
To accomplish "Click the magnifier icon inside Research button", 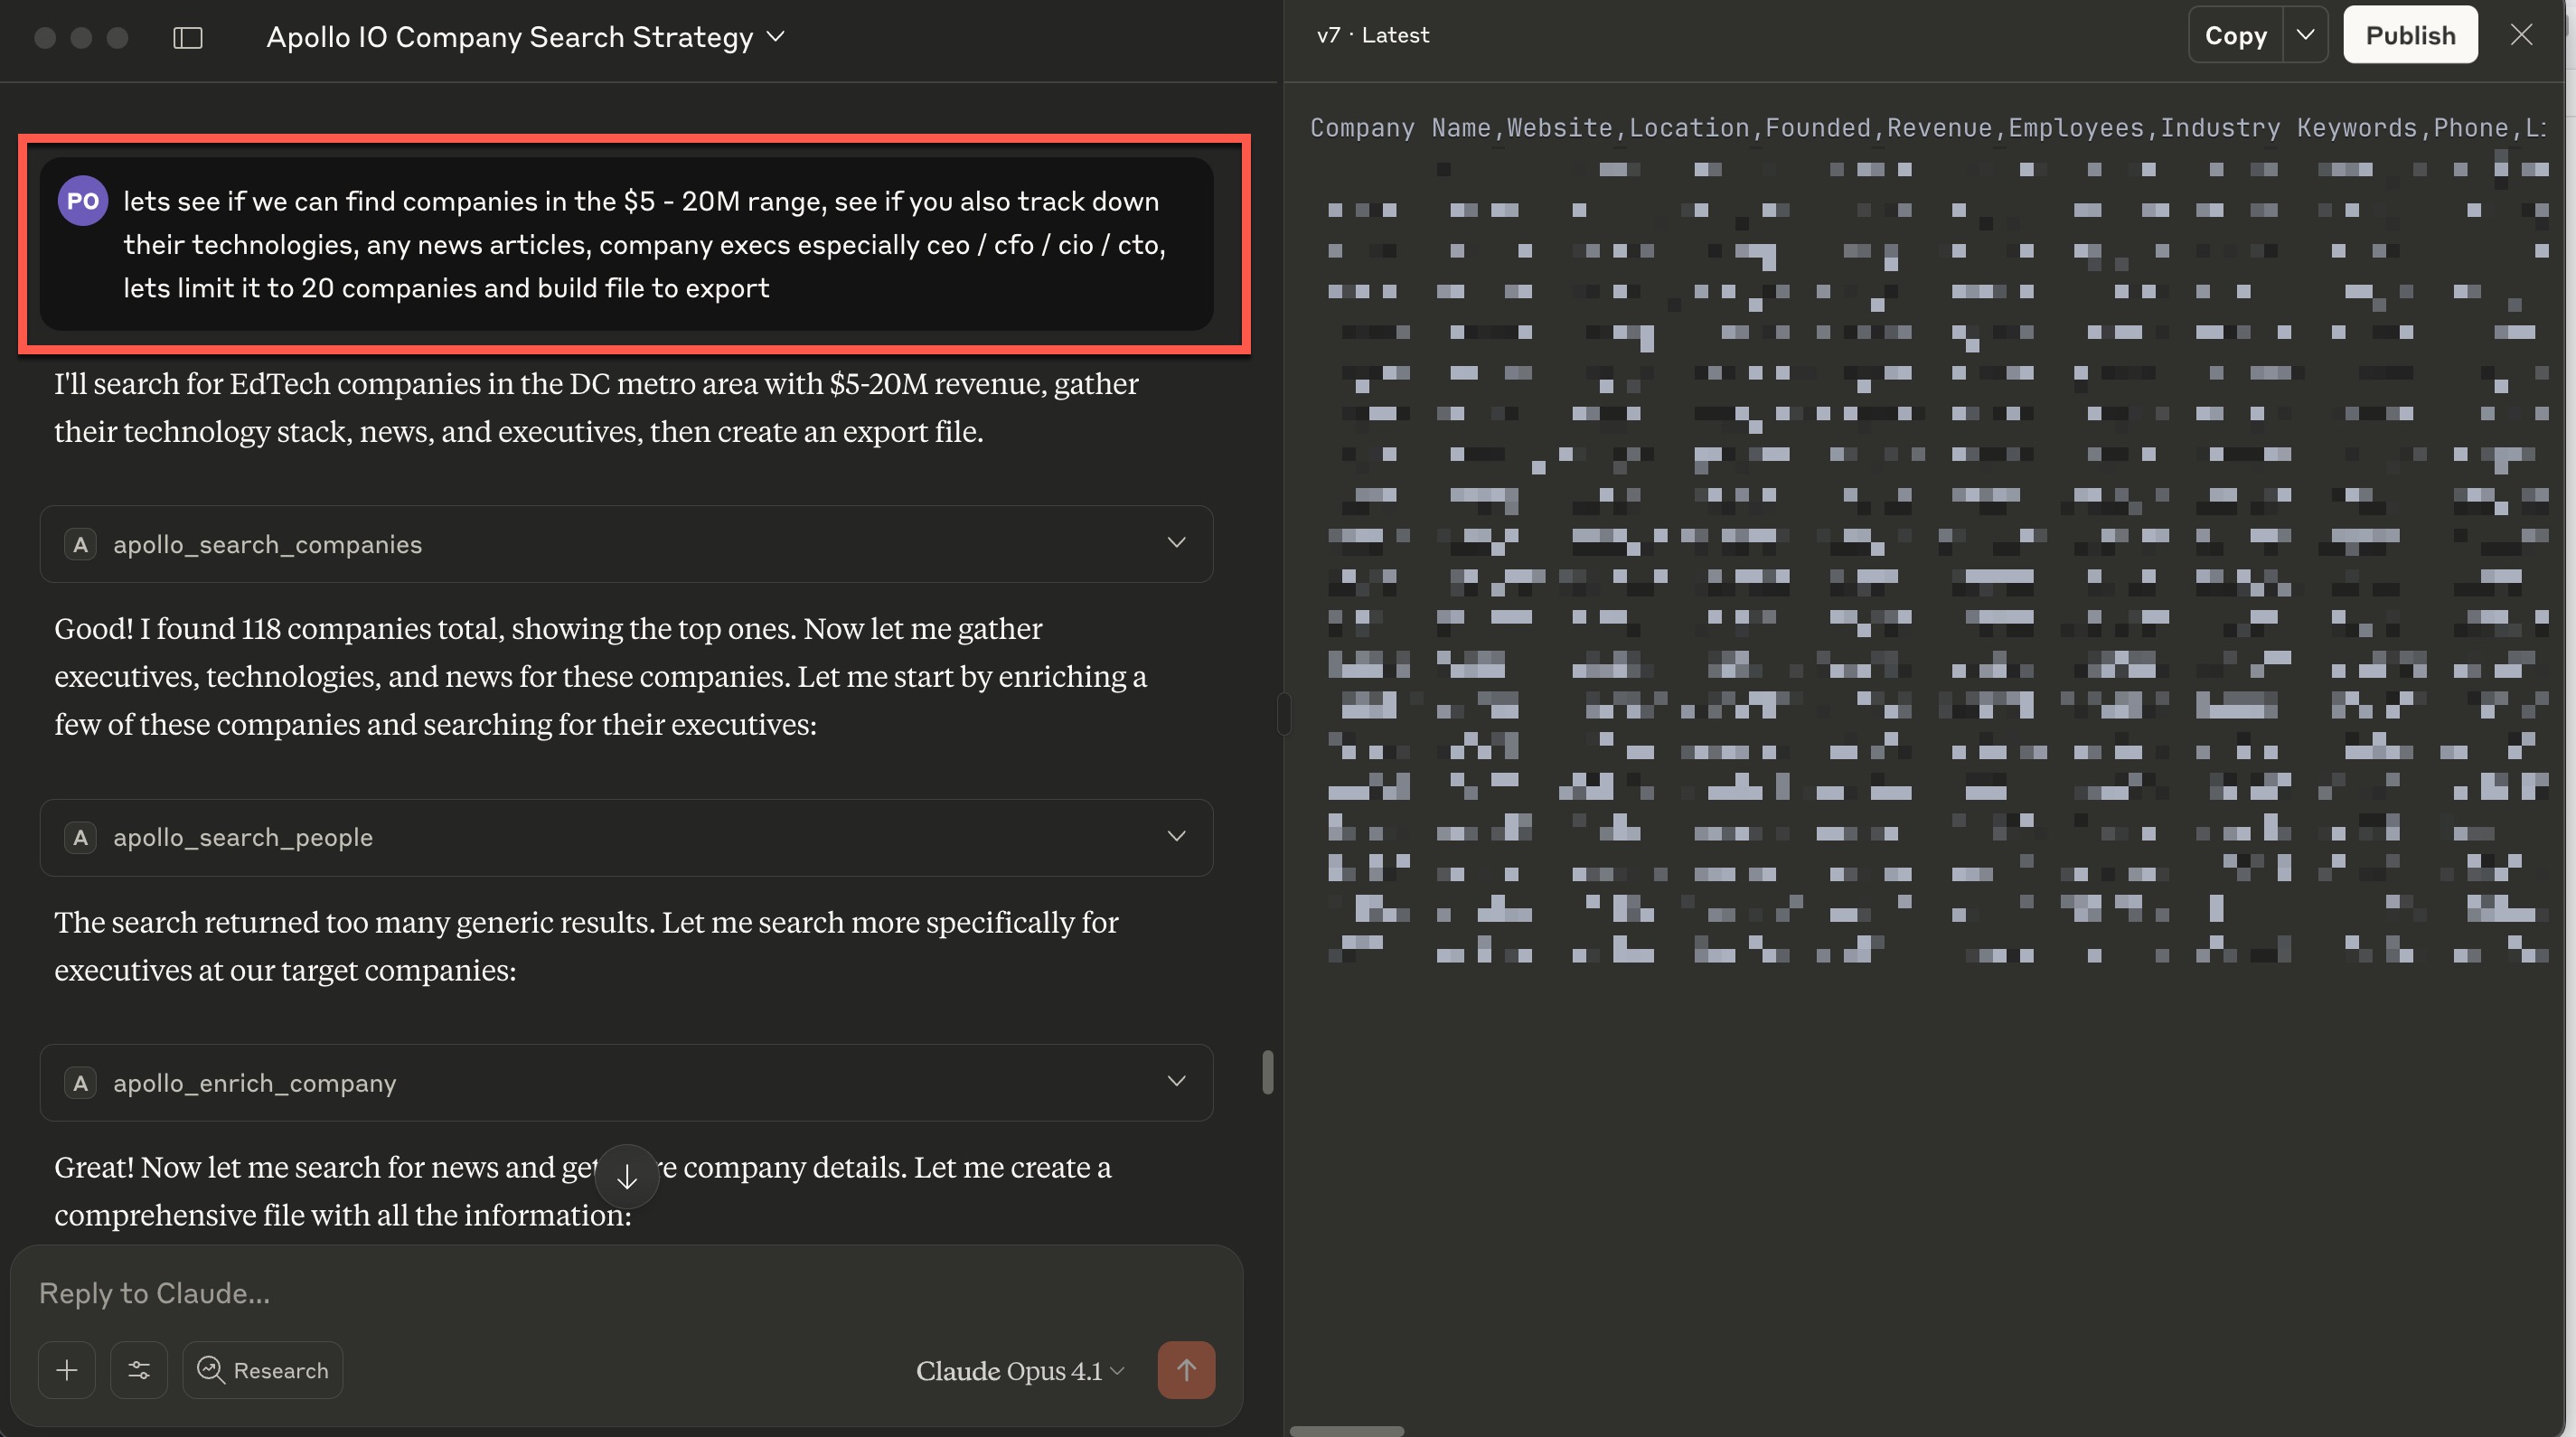I will coord(211,1370).
